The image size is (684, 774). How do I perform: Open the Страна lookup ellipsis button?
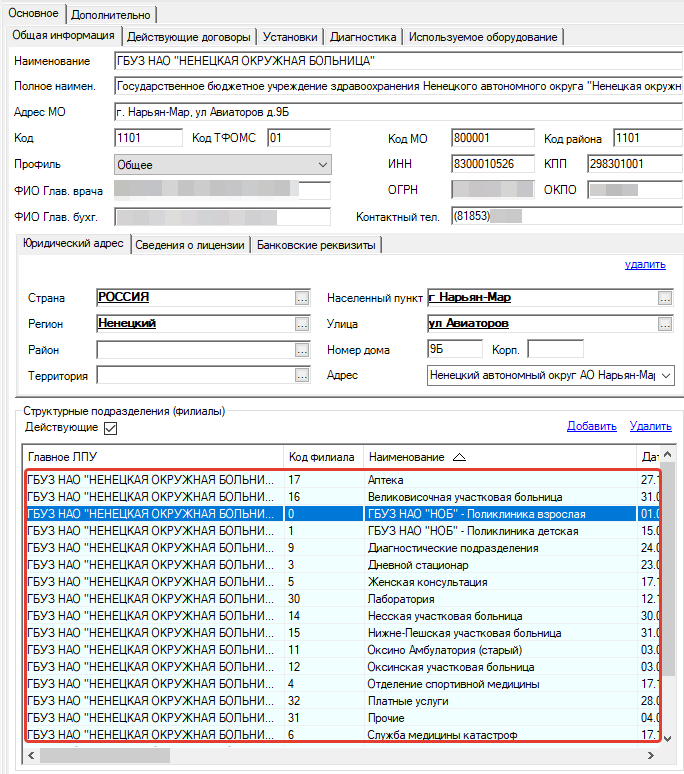pos(302,298)
